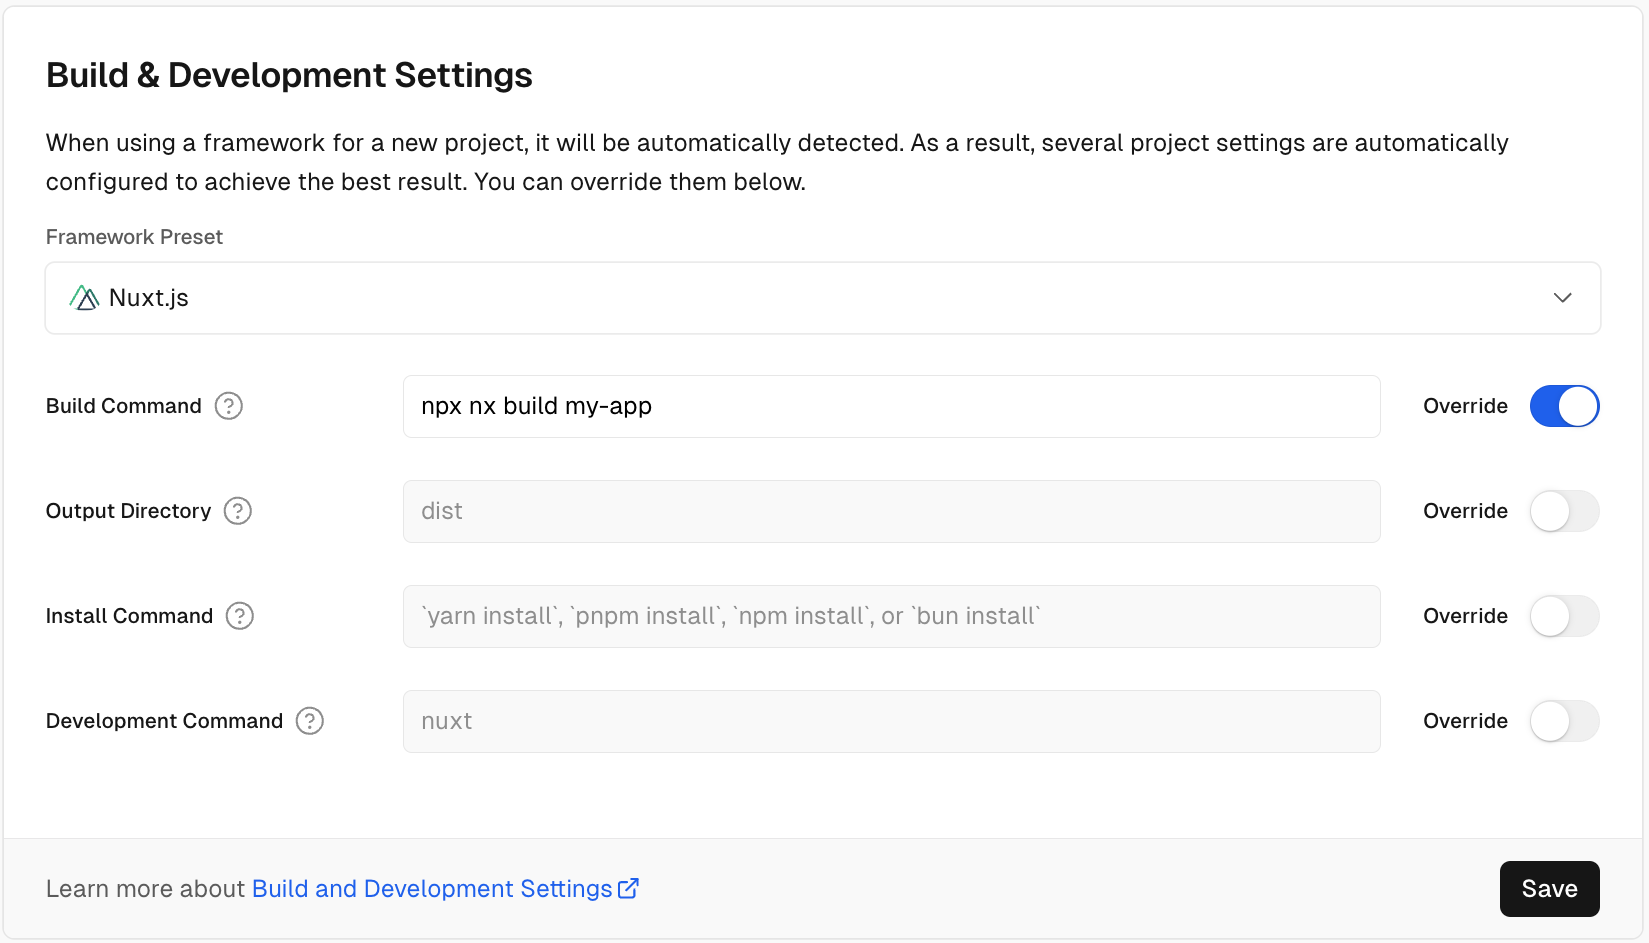Click the Override label beside Build Command

tap(1465, 406)
